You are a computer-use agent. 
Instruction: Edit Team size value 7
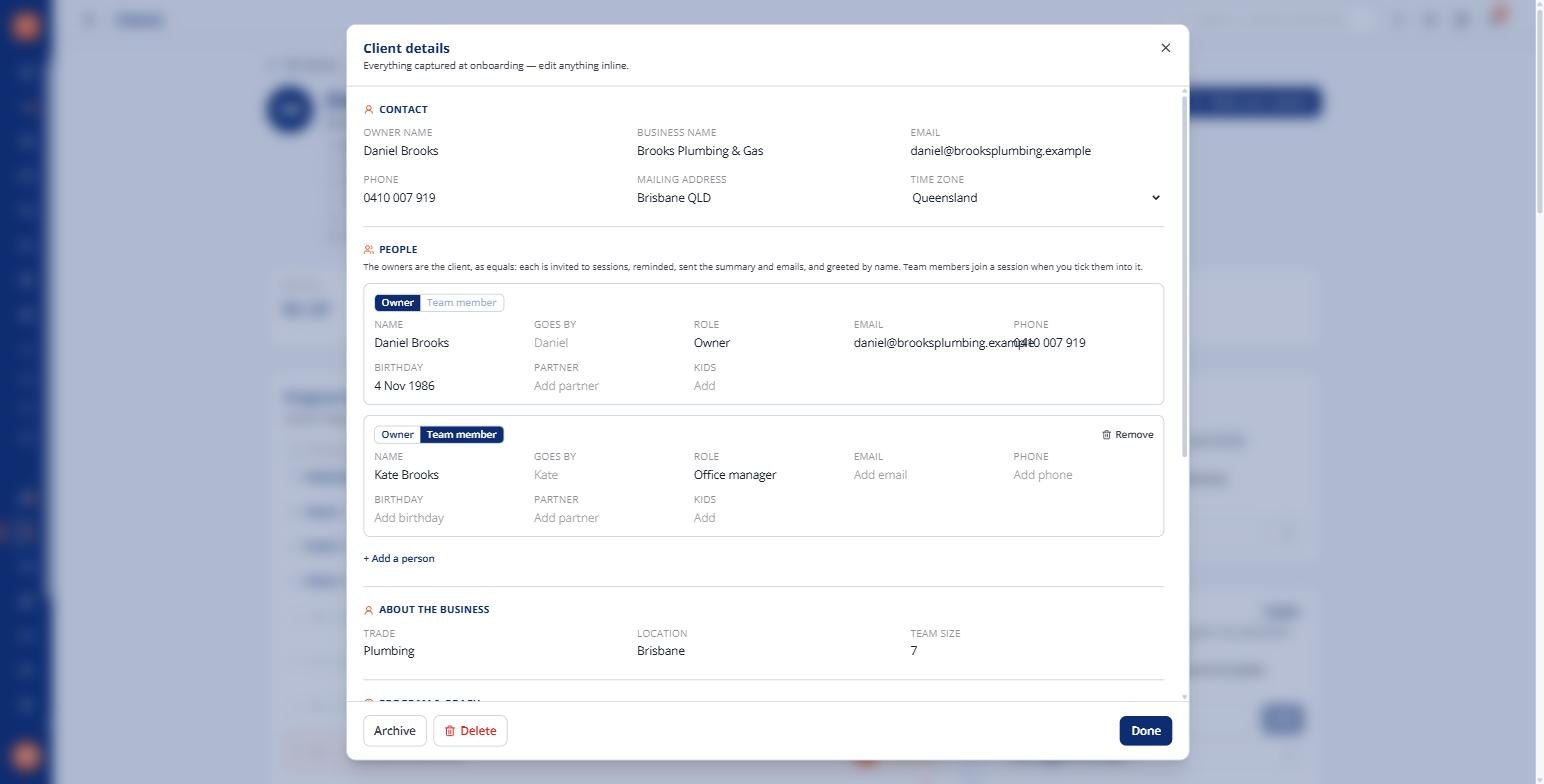pos(1036,651)
